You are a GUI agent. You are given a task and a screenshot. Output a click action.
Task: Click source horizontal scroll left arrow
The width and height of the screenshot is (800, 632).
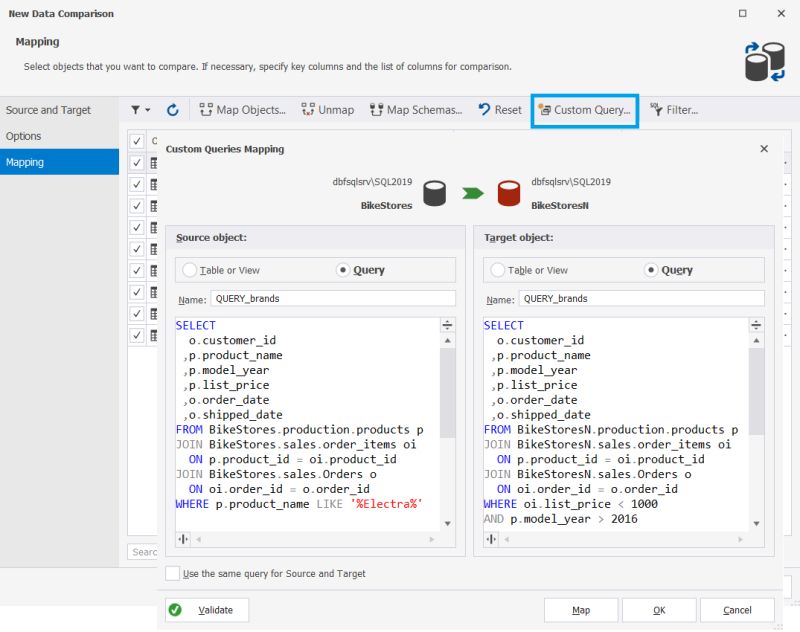click(x=198, y=539)
